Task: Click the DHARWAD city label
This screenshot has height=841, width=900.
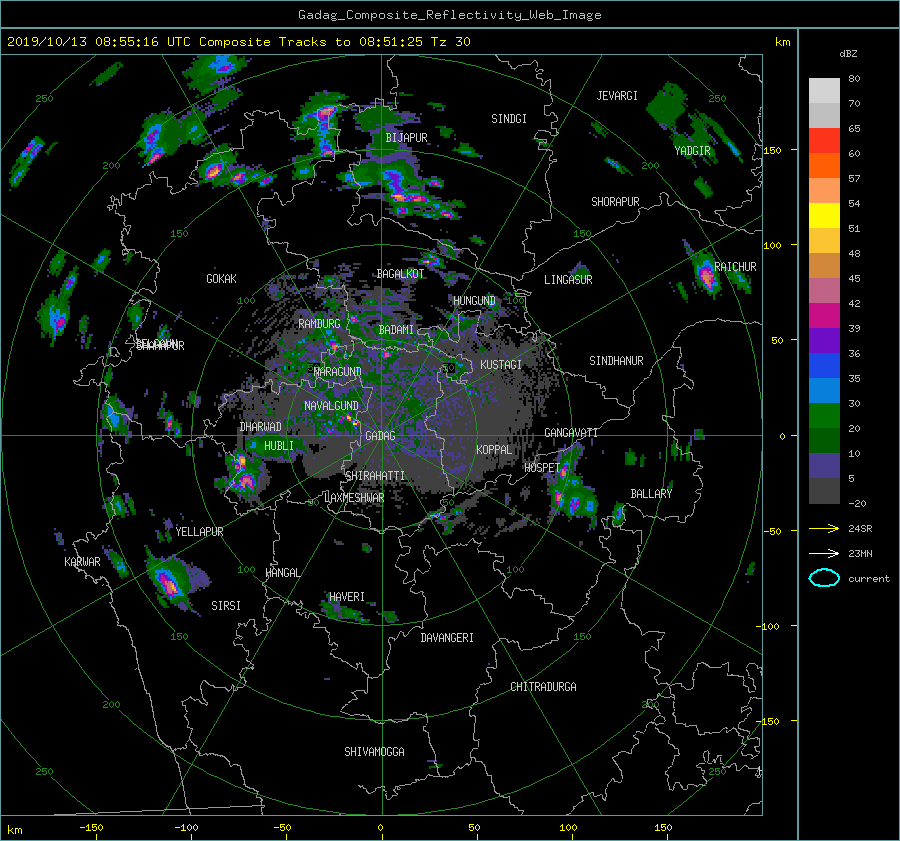Action: 261,427
